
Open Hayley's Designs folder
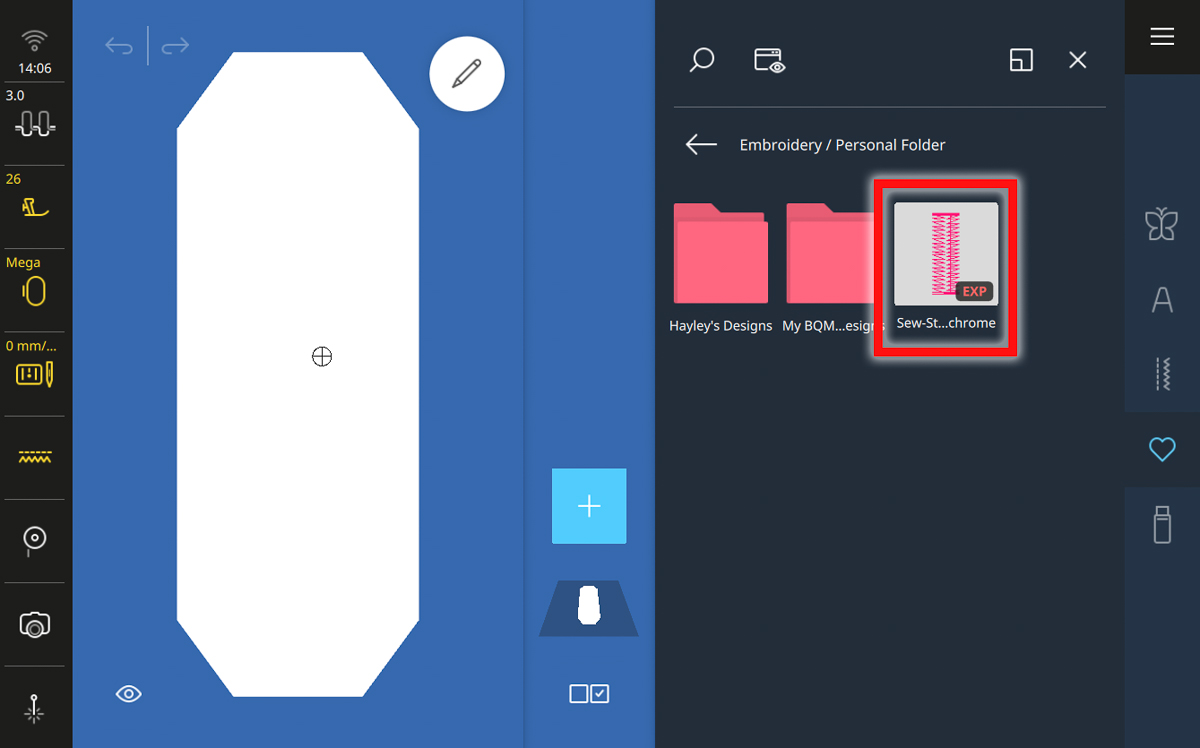pos(720,255)
